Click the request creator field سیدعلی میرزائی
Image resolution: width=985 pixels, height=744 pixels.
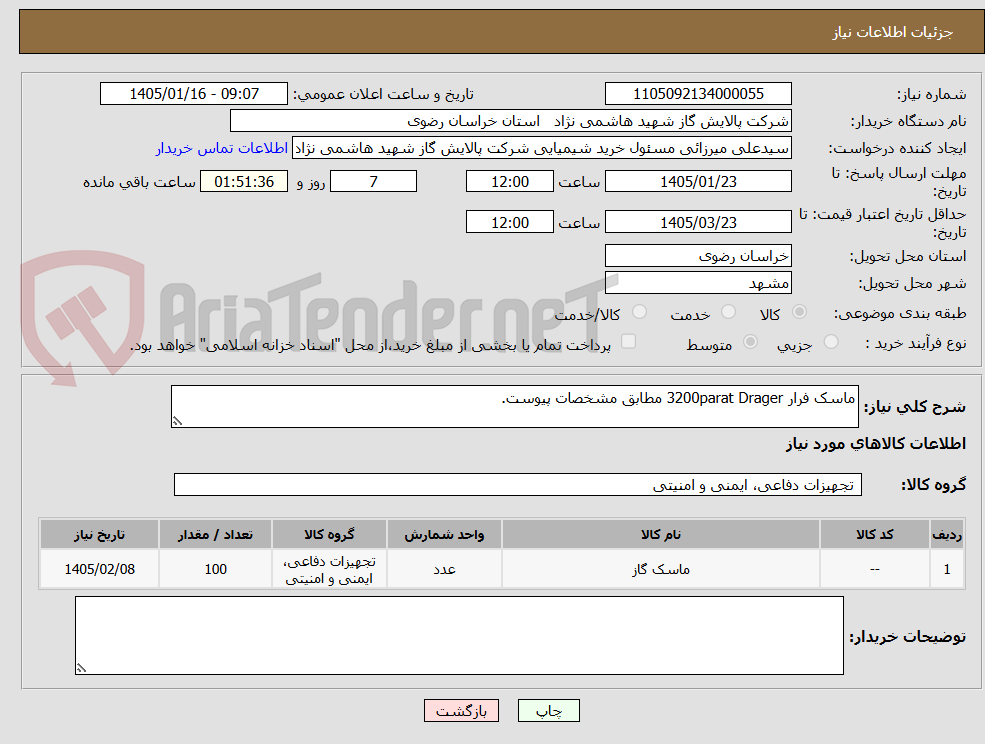tap(541, 148)
